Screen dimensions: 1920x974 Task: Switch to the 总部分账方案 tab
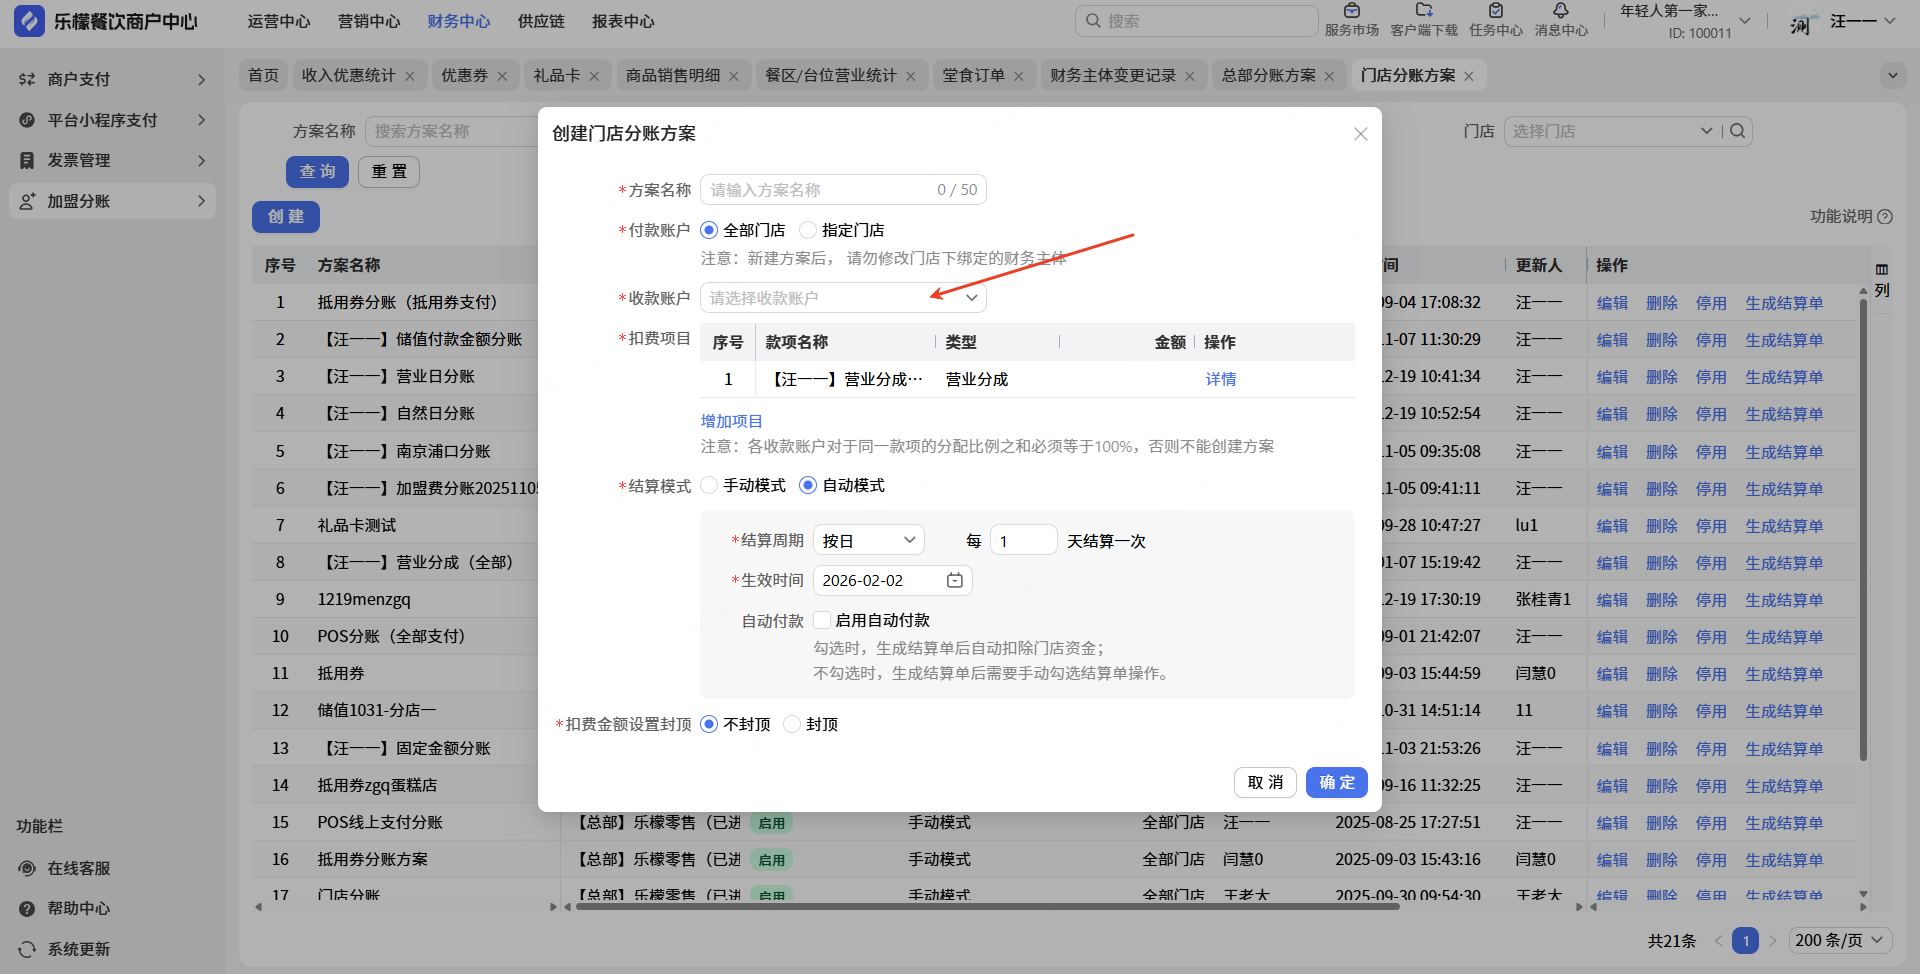click(x=1268, y=76)
